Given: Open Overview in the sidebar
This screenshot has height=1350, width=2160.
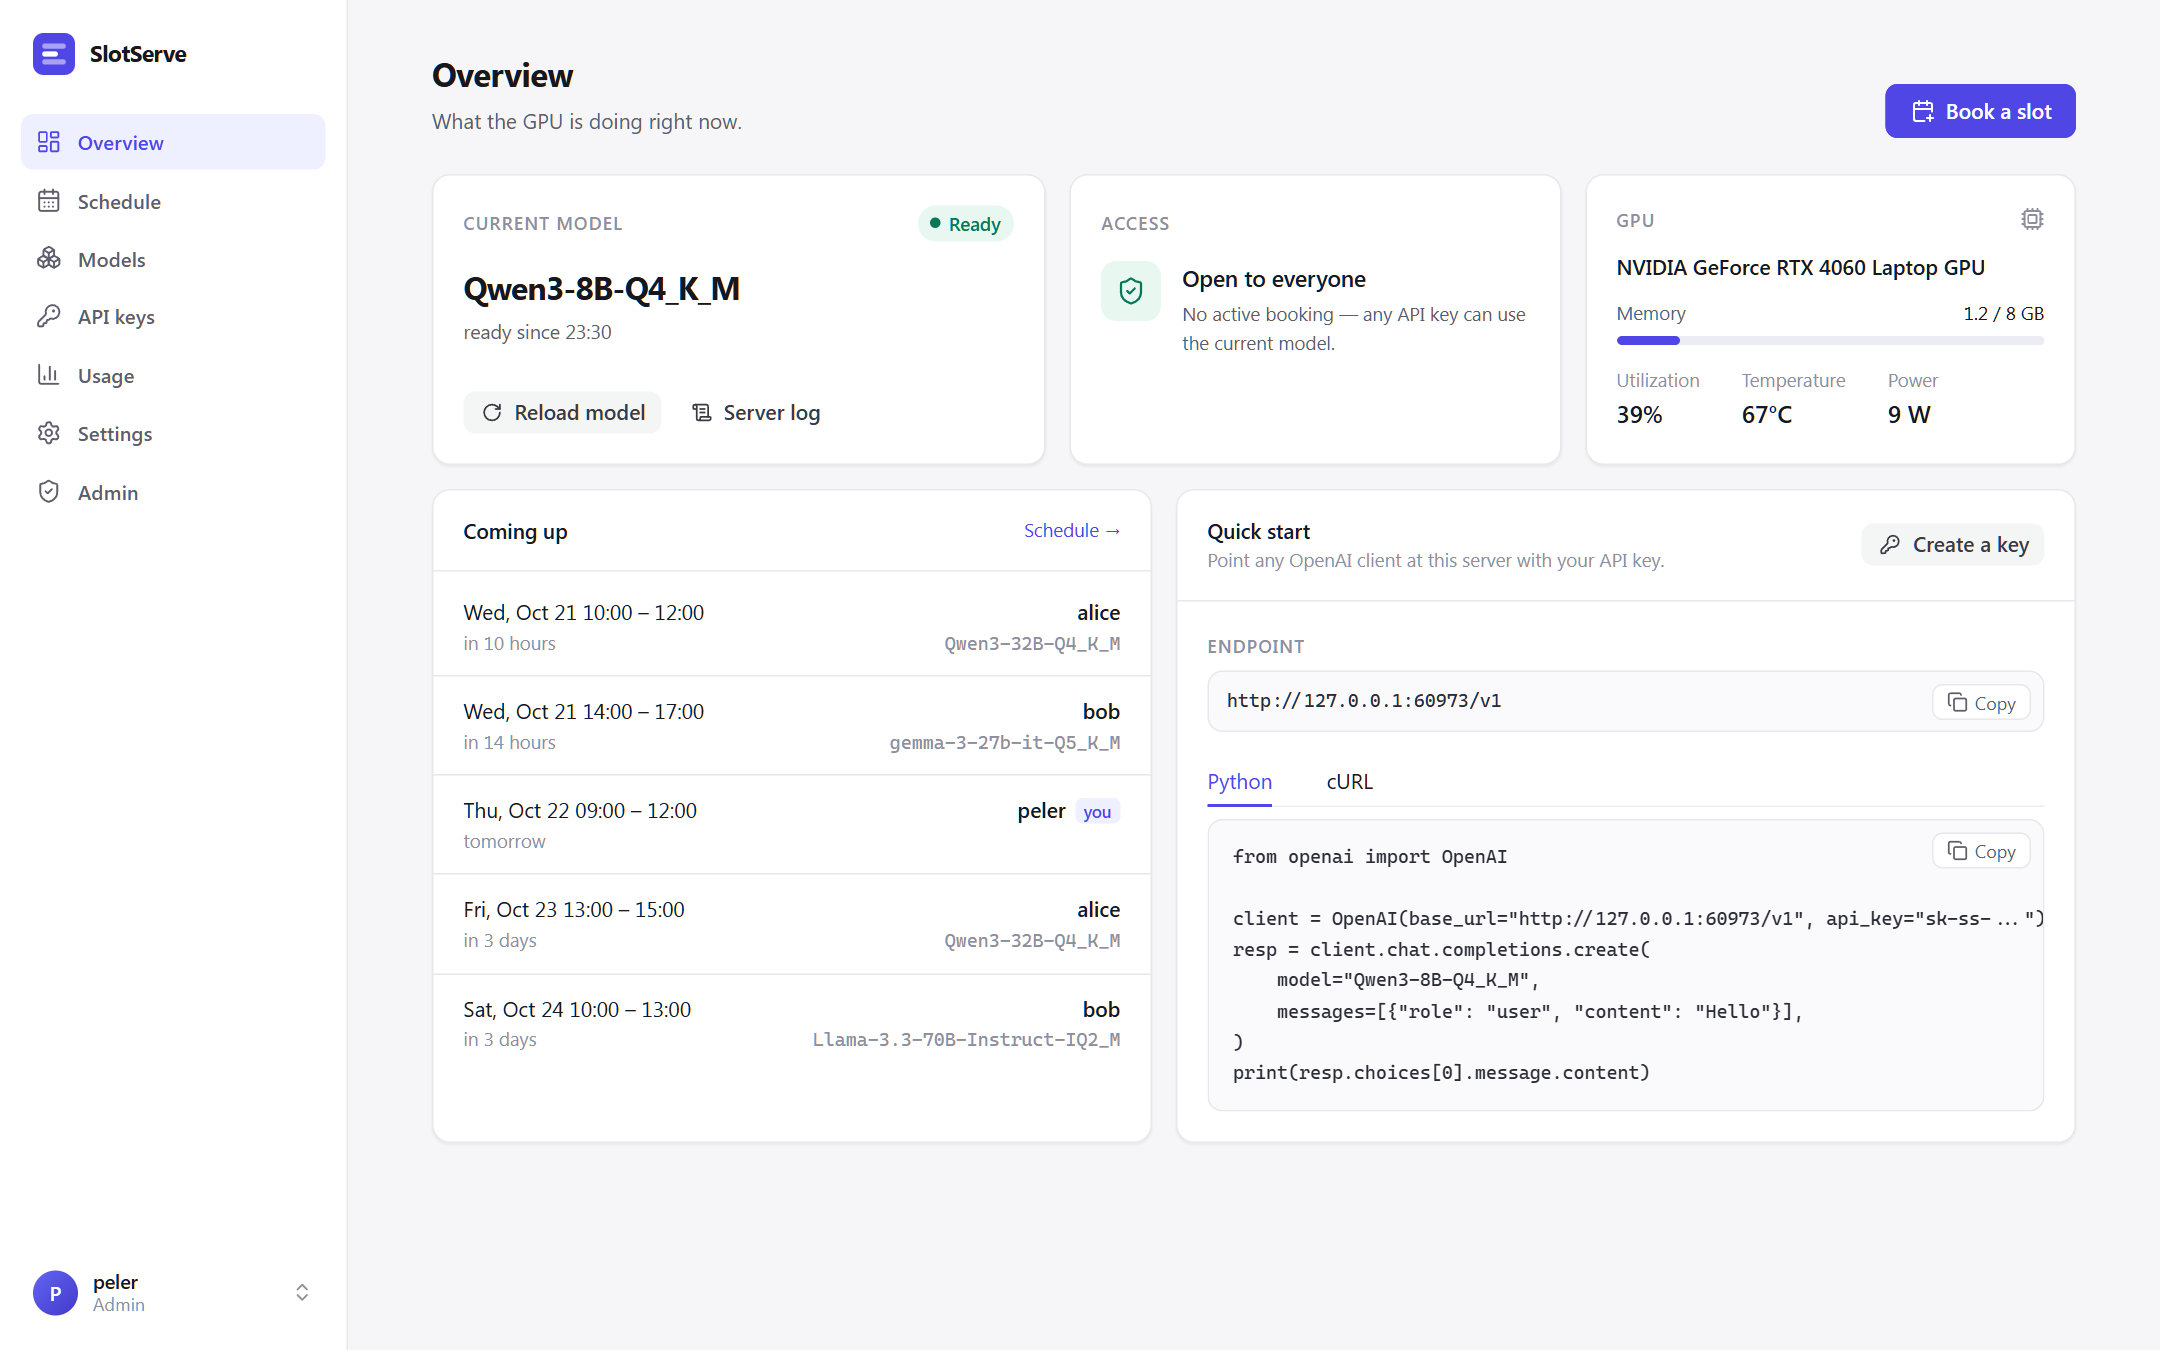Looking at the screenshot, I should [x=173, y=142].
